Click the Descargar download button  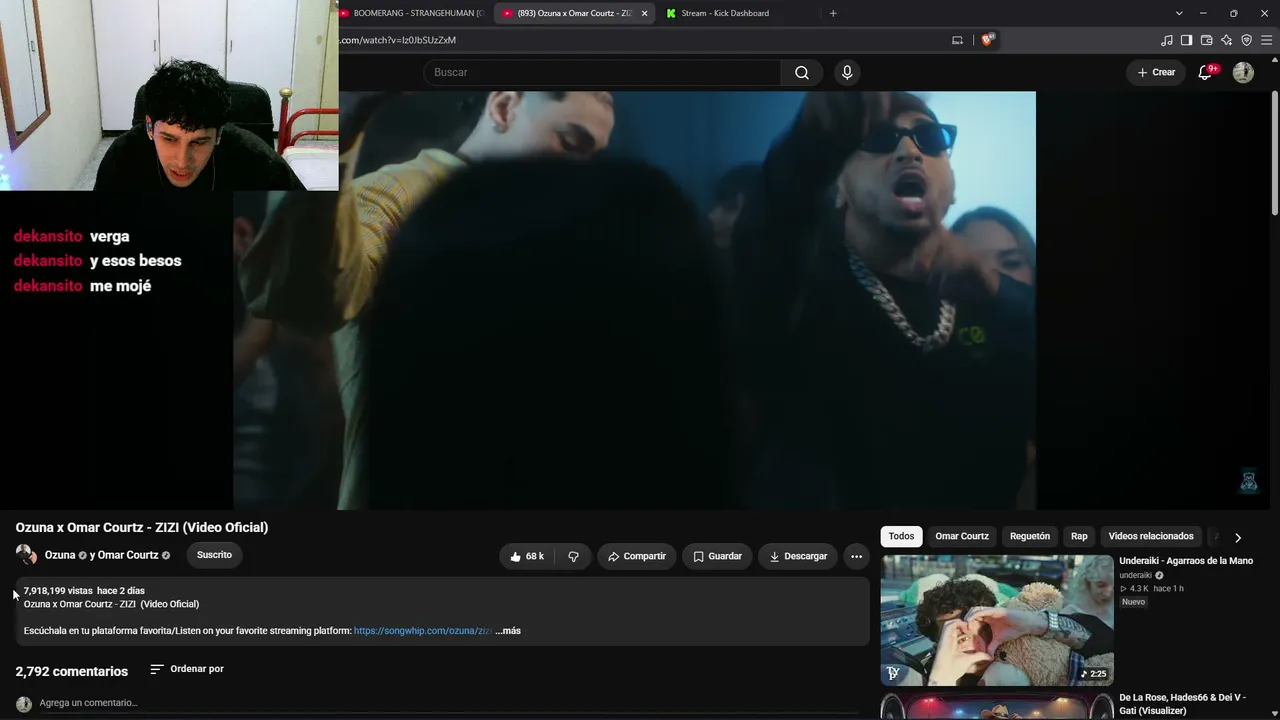(x=798, y=556)
